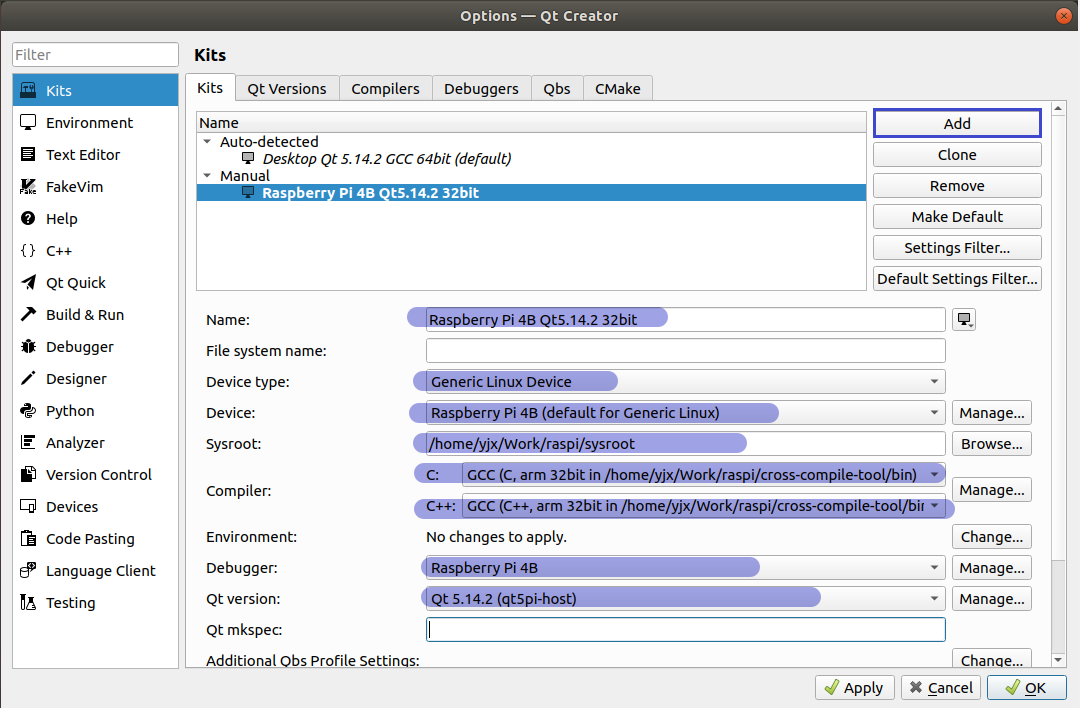Select the Kits category icon in sidebar
This screenshot has width=1080, height=708.
(28, 90)
